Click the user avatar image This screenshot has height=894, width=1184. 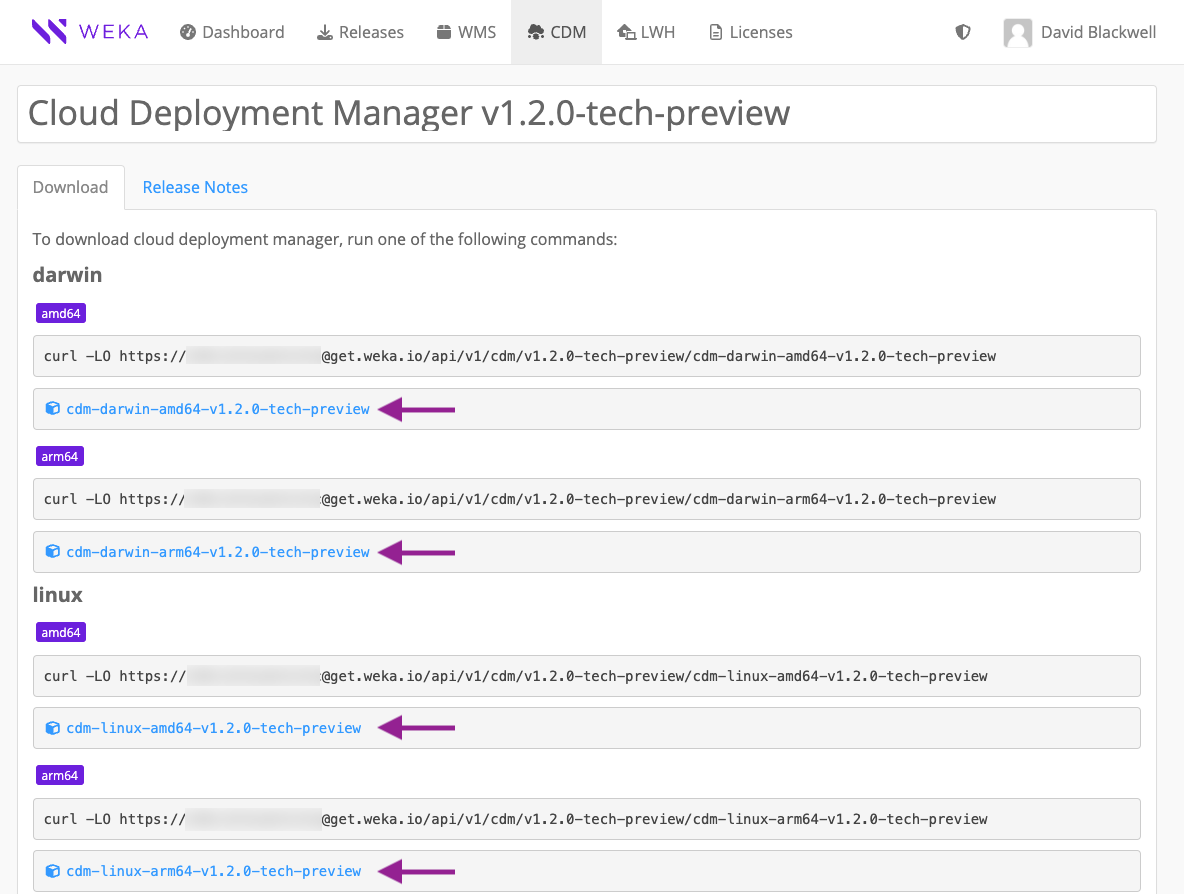click(x=1018, y=33)
